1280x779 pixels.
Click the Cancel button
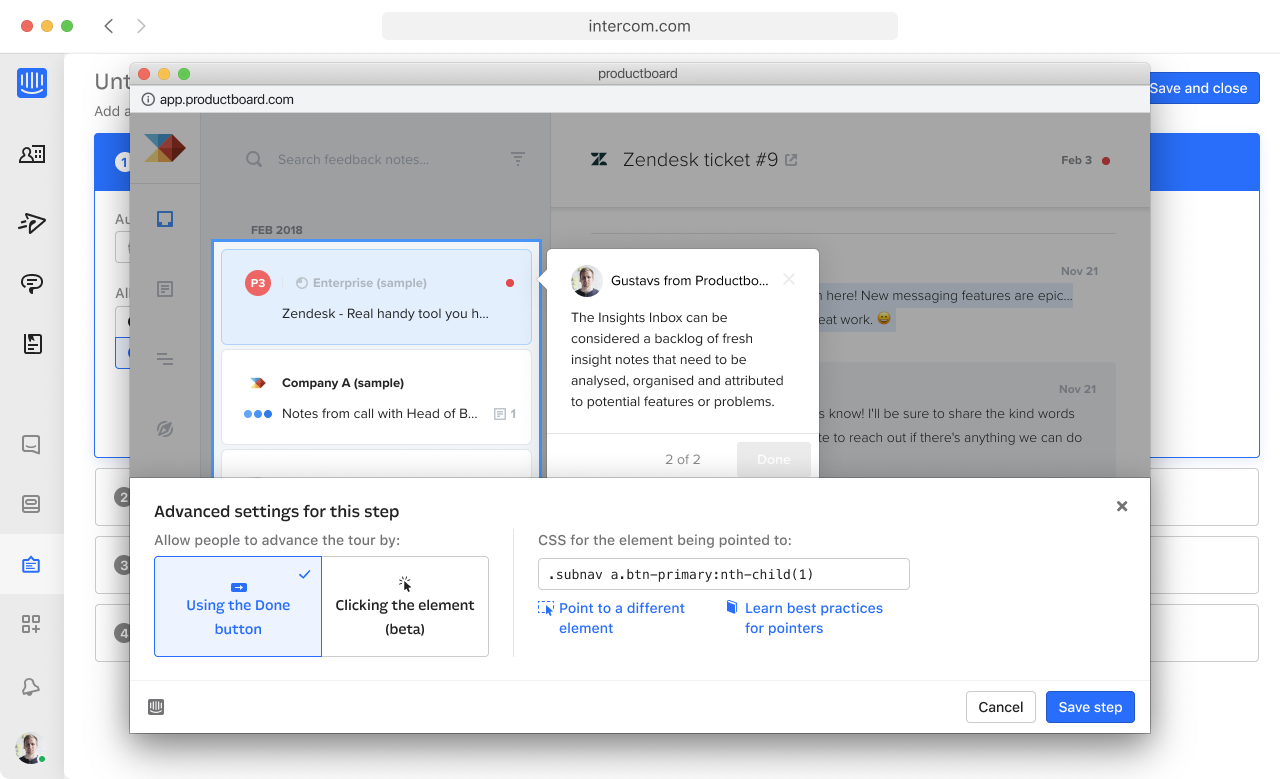1001,707
